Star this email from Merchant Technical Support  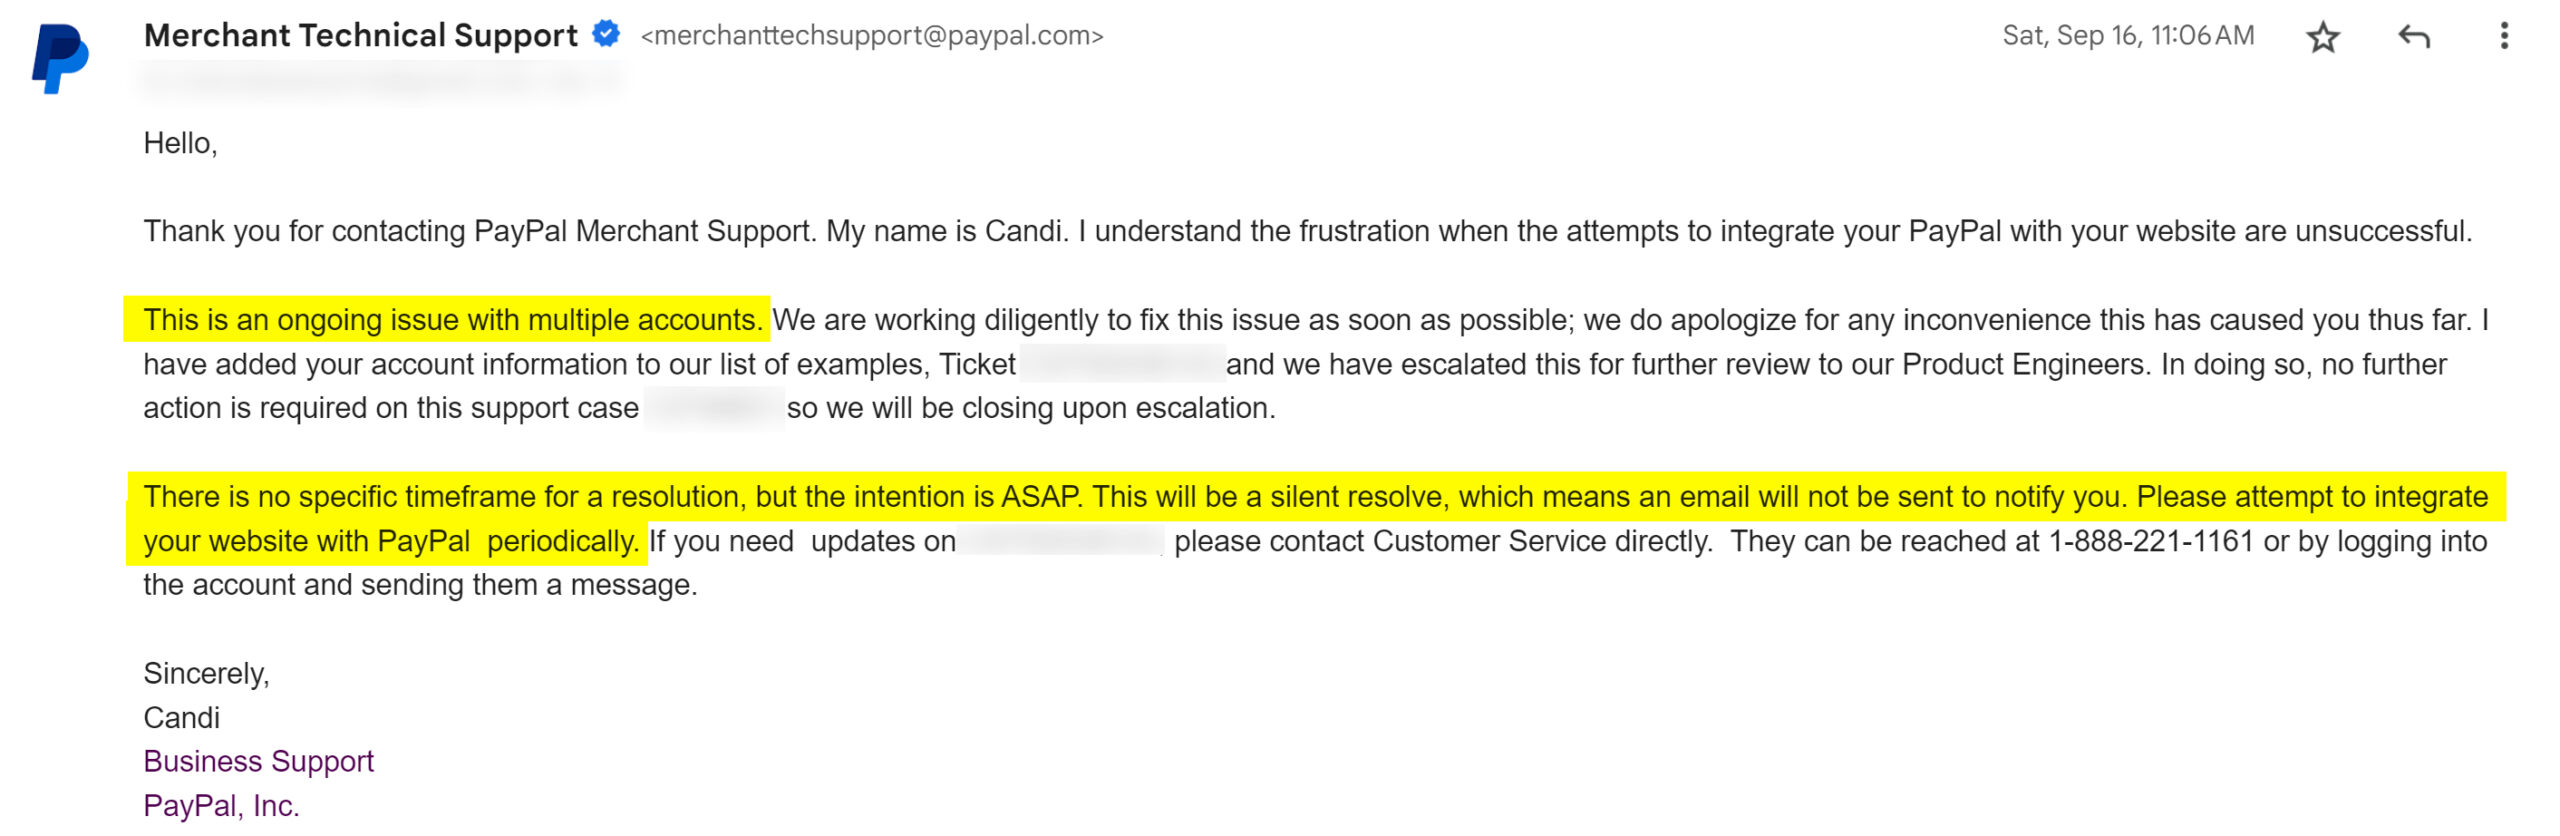(2322, 38)
